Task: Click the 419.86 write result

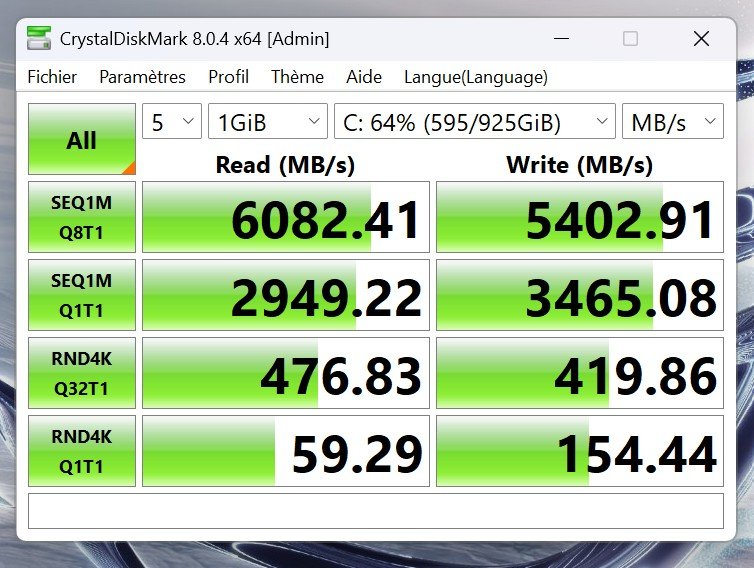Action: tap(580, 373)
